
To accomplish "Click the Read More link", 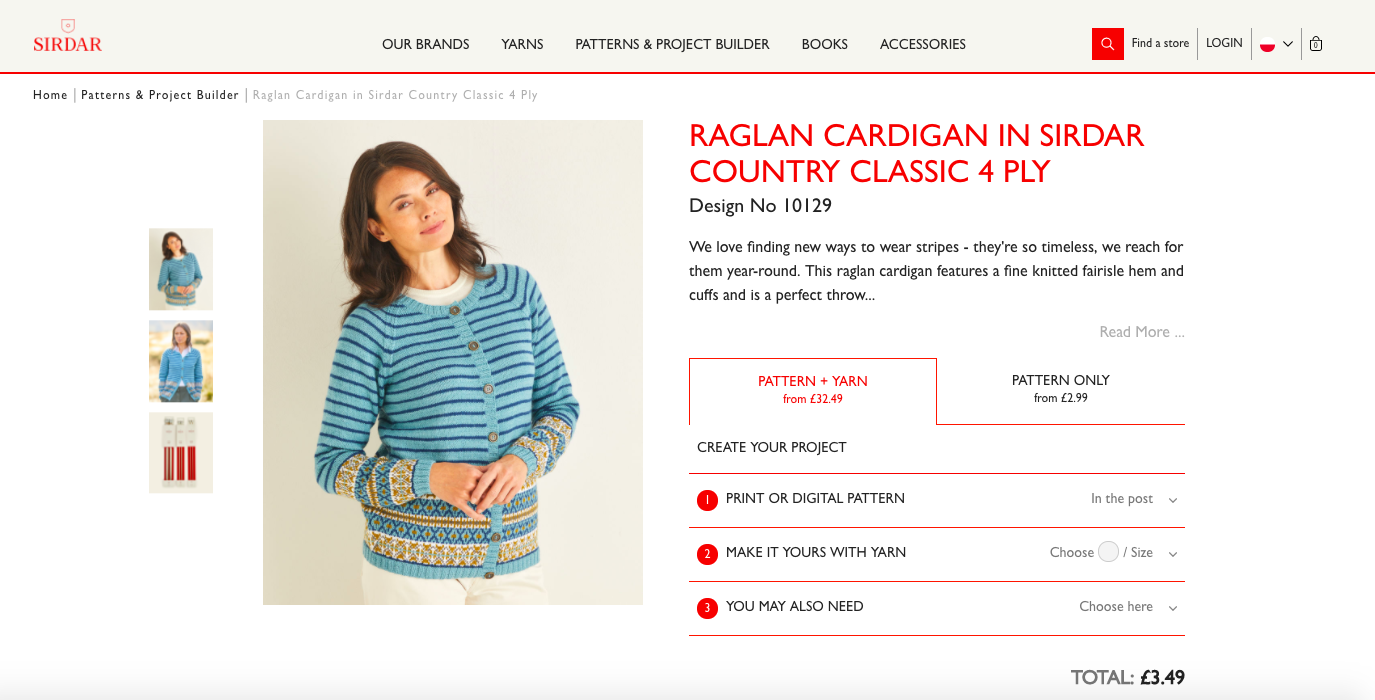I will (x=1142, y=332).
